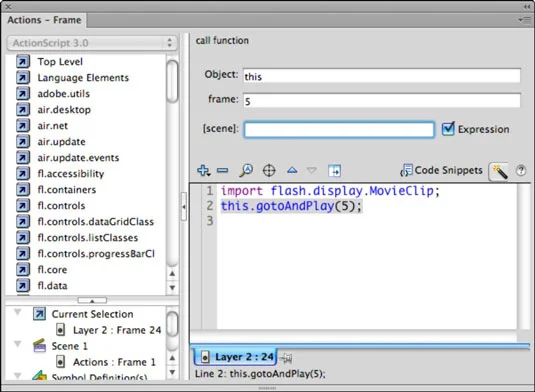Image resolution: width=535 pixels, height=392 pixels.
Task: Collapse the script navigator with splitter arrow
Action: coord(92,301)
